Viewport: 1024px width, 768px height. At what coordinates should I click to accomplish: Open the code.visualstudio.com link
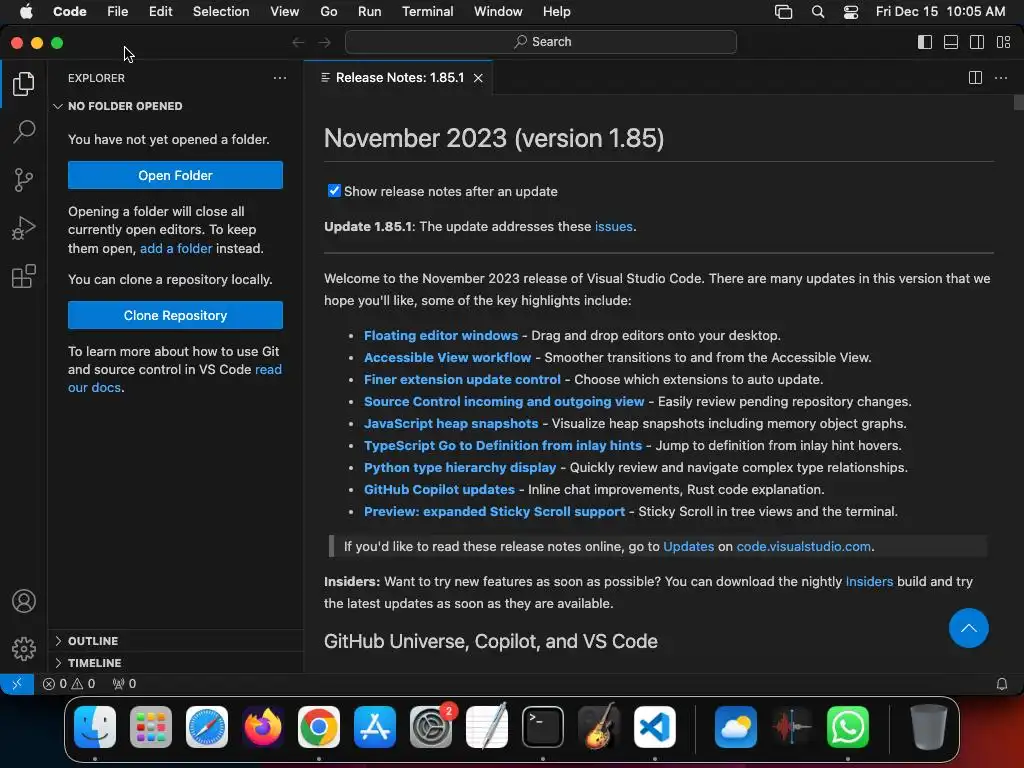tap(803, 547)
